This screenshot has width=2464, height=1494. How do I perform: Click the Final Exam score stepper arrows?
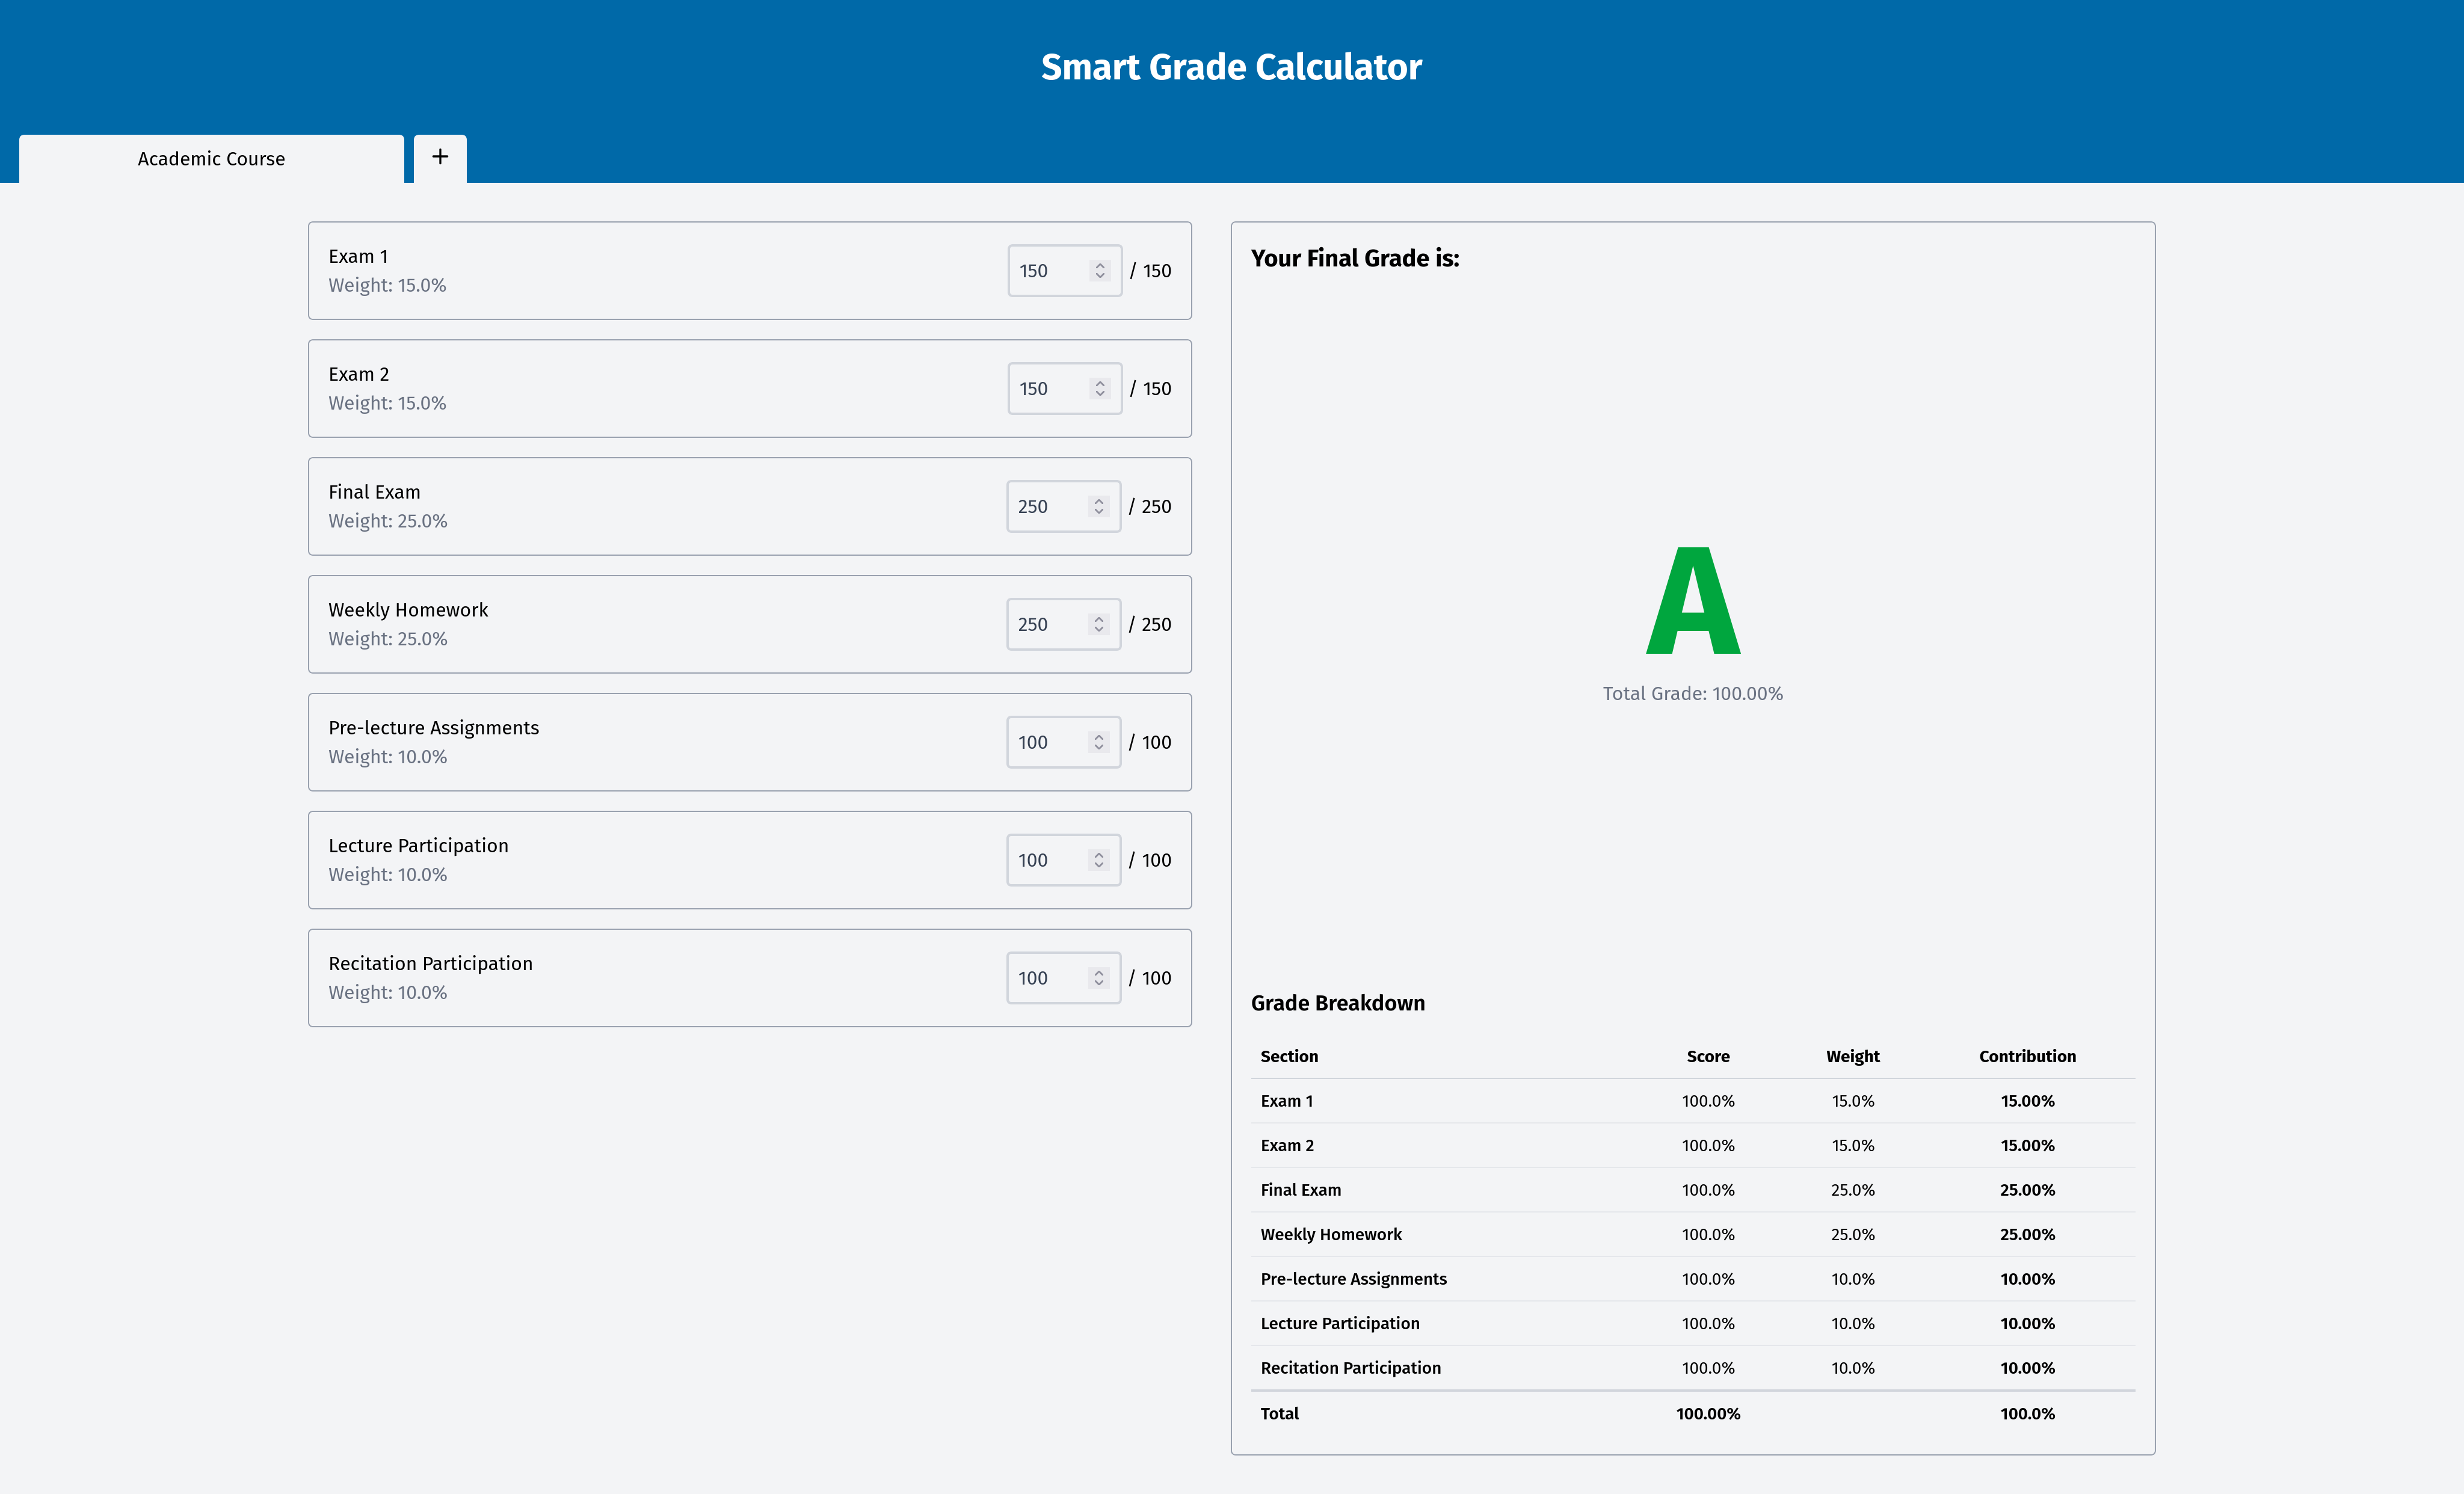click(x=1099, y=507)
